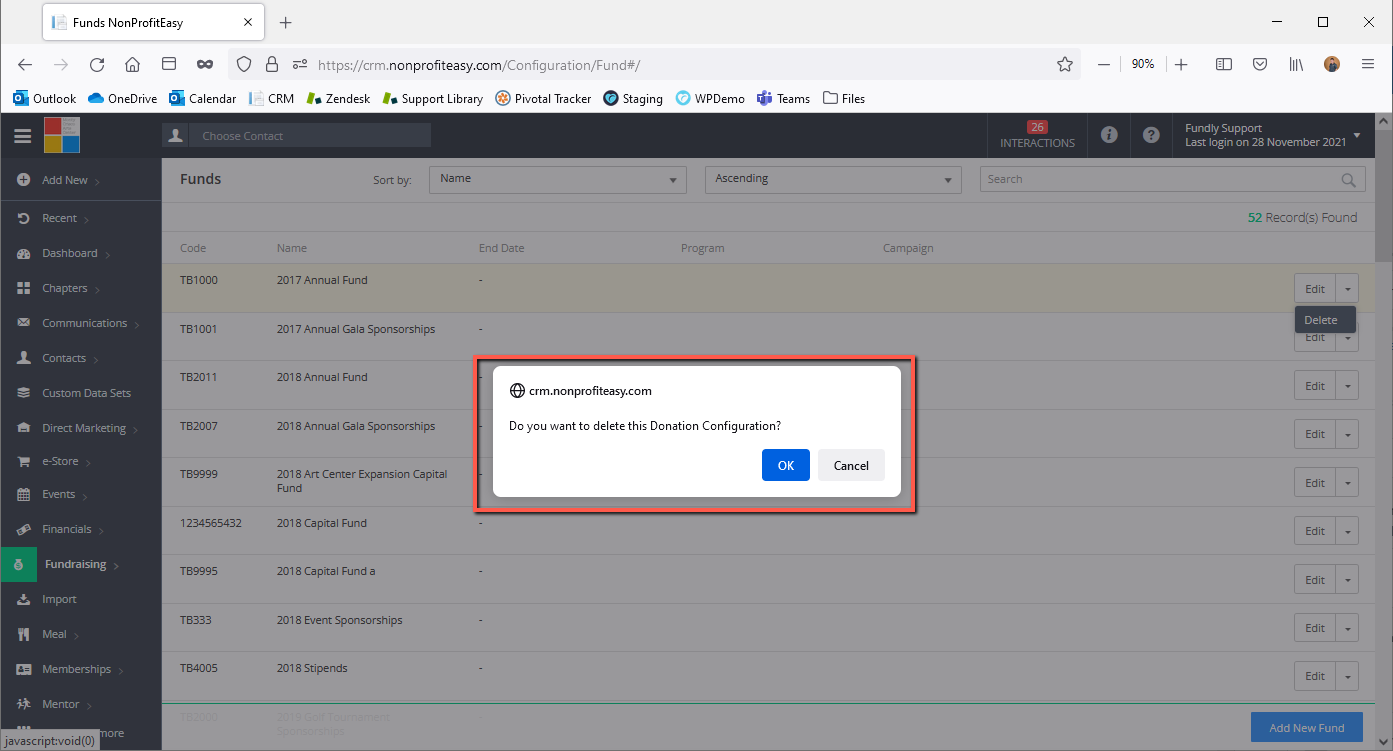Cancel the delete confirmation dialog
Image resolution: width=1393 pixels, height=751 pixels.
[x=851, y=465]
